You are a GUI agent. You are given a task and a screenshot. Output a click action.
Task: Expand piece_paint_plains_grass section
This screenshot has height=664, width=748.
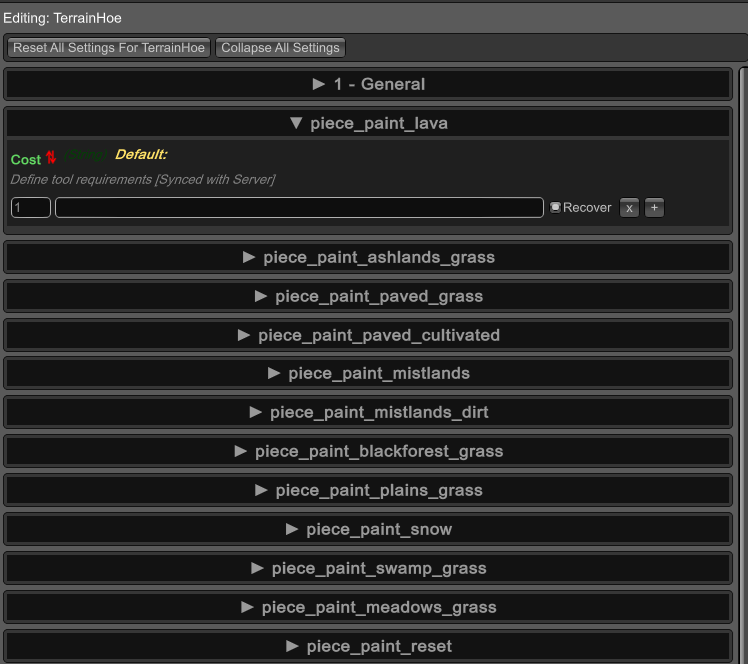point(368,490)
